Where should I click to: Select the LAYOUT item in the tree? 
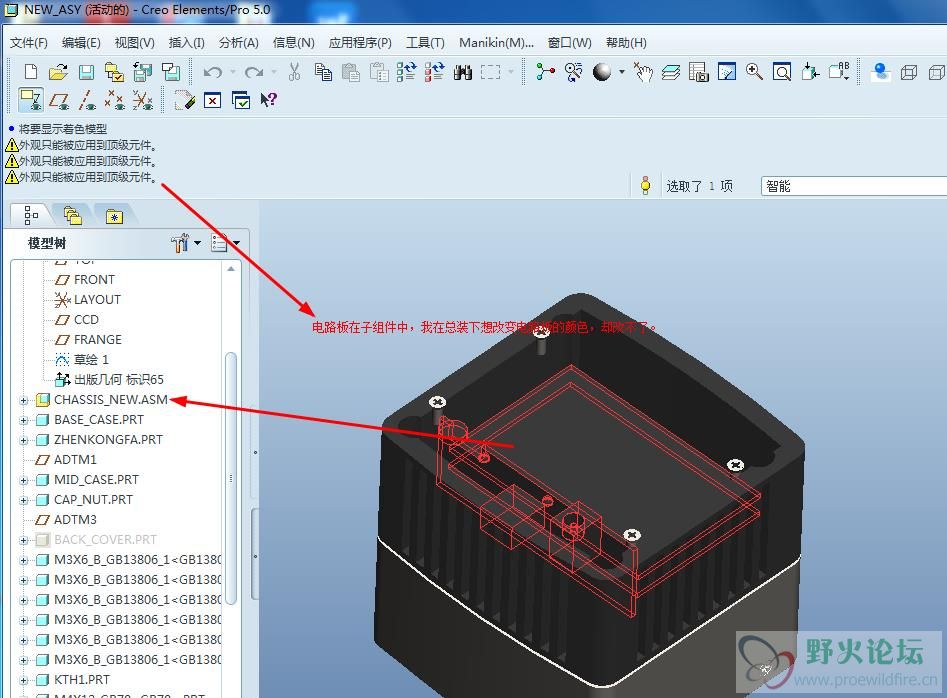[x=97, y=299]
